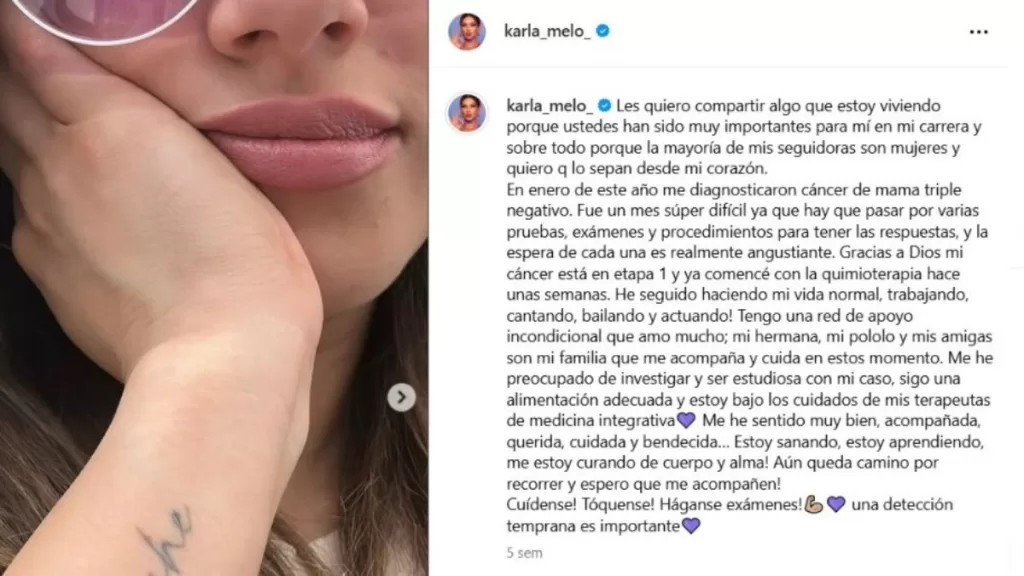Screen dimensions: 1024x576
Task: Open karla_melo_ username at caption start
Action: pos(550,106)
